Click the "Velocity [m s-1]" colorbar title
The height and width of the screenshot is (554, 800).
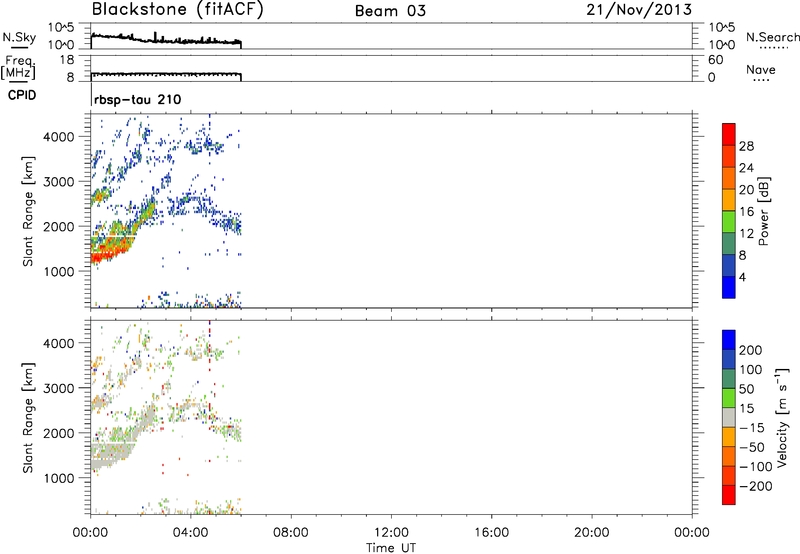(x=782, y=418)
